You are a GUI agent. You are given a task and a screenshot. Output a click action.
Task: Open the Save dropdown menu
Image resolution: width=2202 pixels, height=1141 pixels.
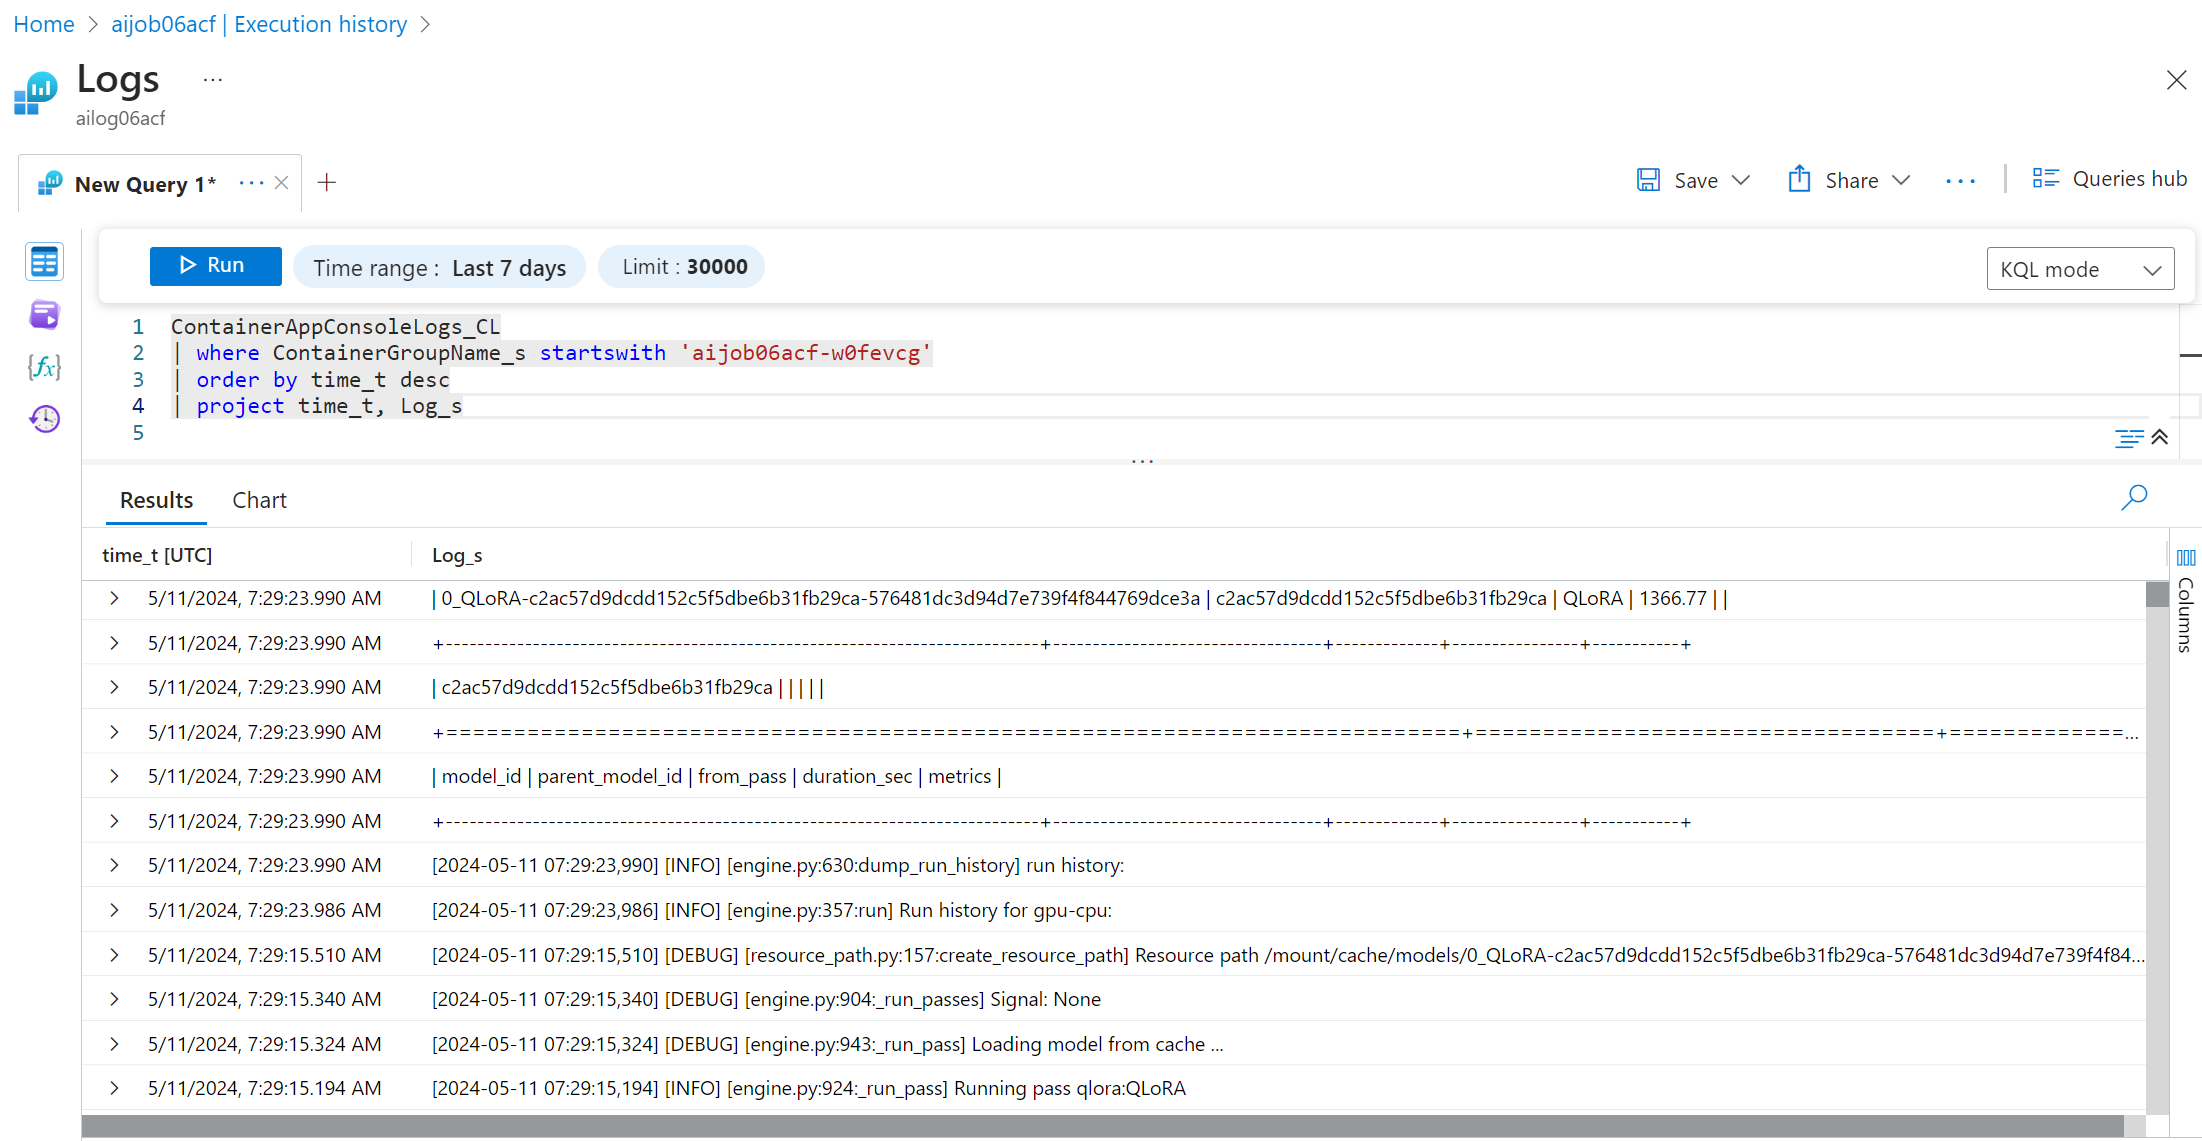coord(1740,181)
